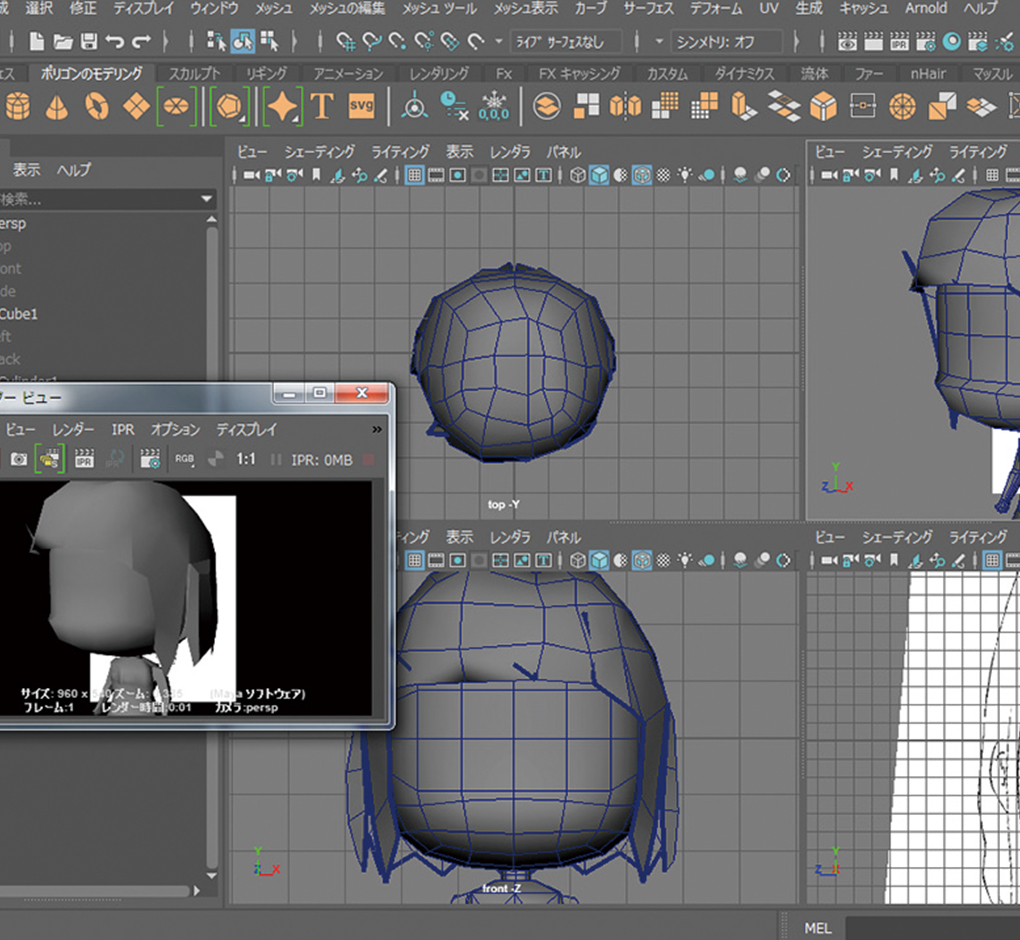Open the dropdown arrow left of Symmetry field
Viewport: 1020px width, 940px height.
point(659,42)
